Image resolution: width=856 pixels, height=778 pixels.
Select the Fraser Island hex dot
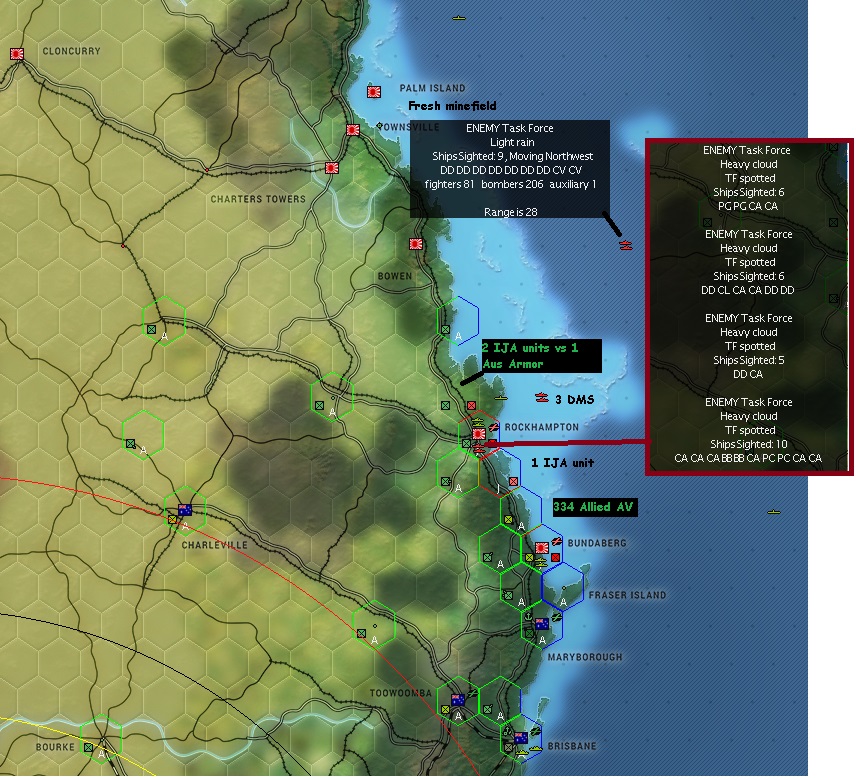point(564,588)
